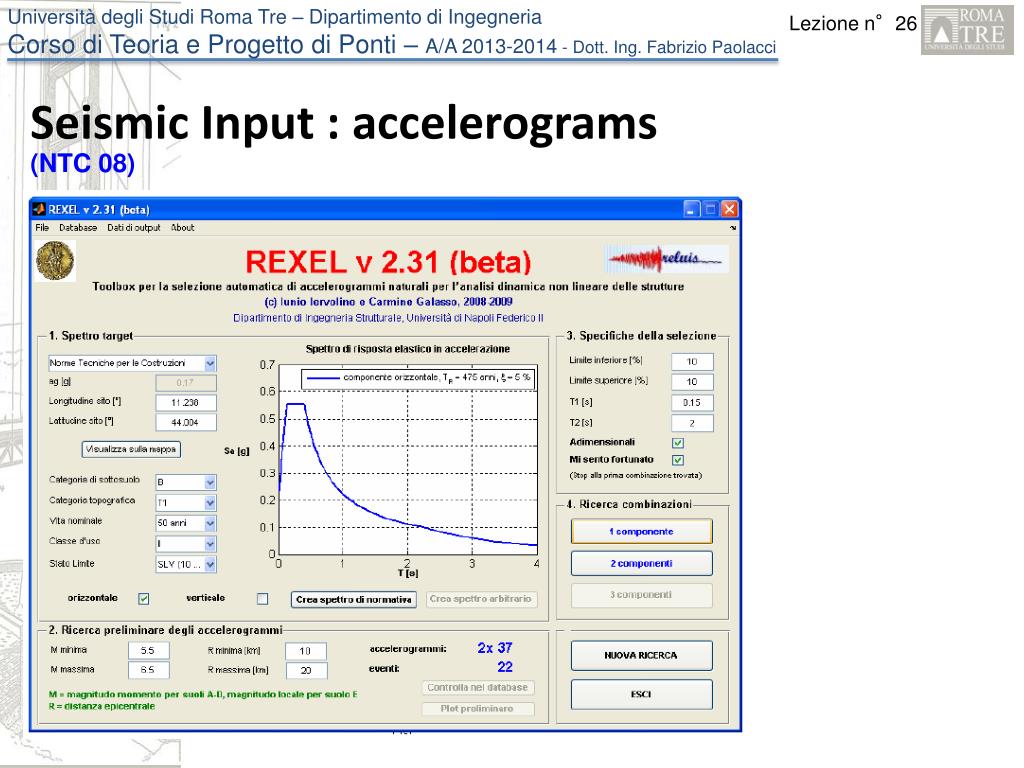Open the Categoria di sottosuolo dropdown
Screen dimensions: 1024x768
coord(186,483)
